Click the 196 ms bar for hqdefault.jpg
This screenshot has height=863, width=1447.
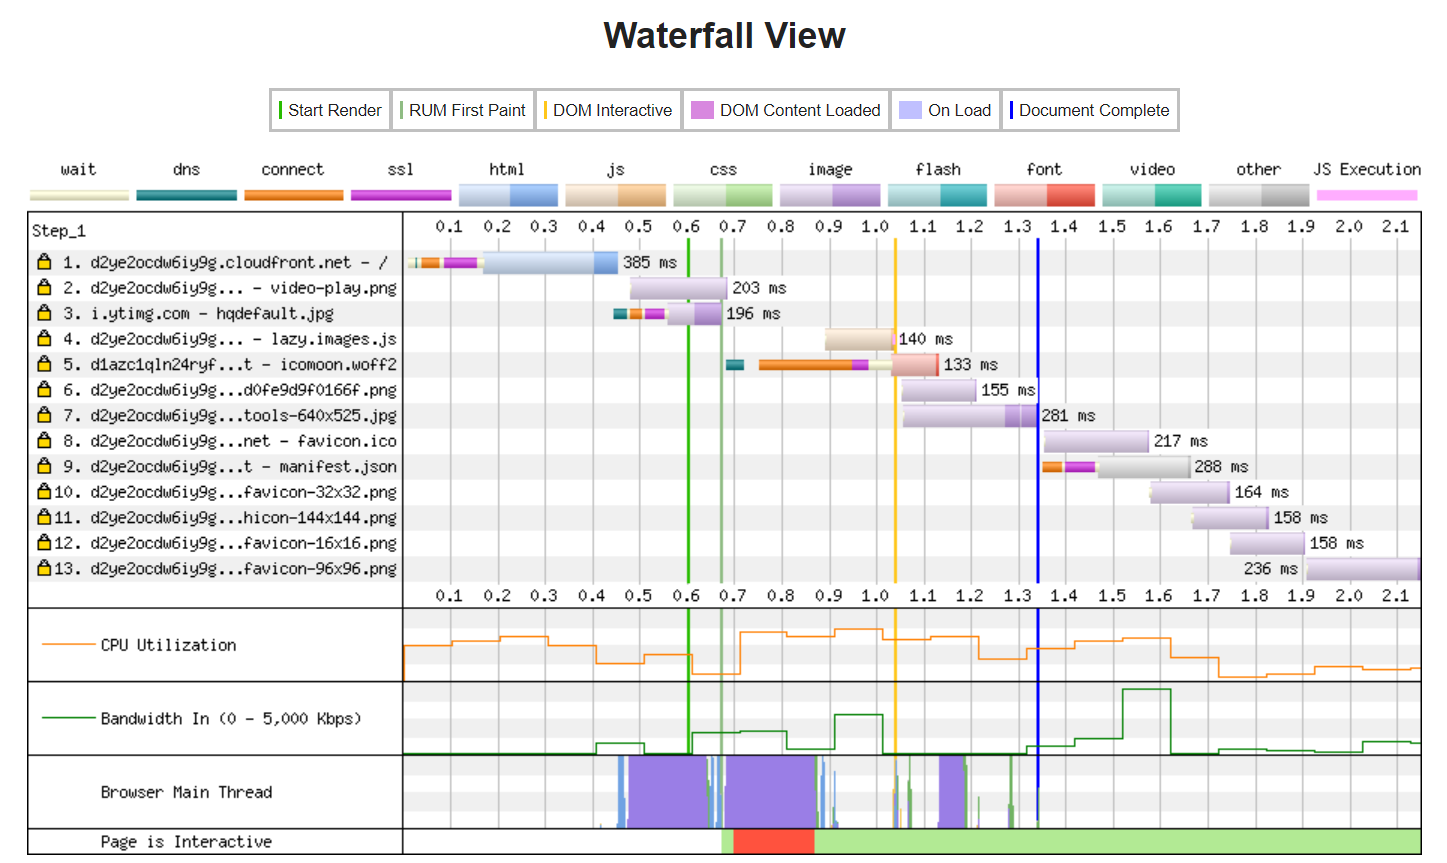click(694, 313)
